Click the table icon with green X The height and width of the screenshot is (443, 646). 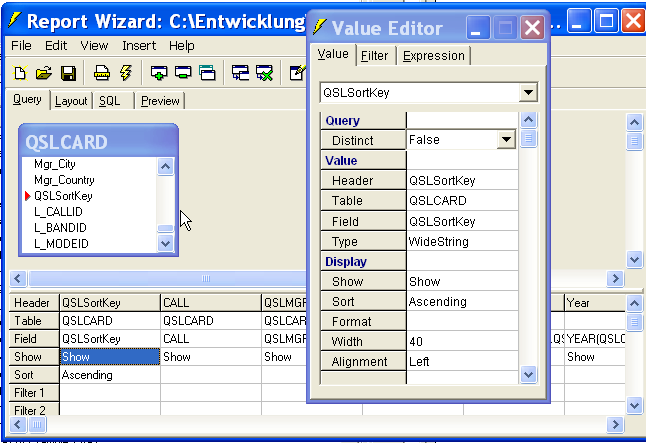(x=264, y=72)
